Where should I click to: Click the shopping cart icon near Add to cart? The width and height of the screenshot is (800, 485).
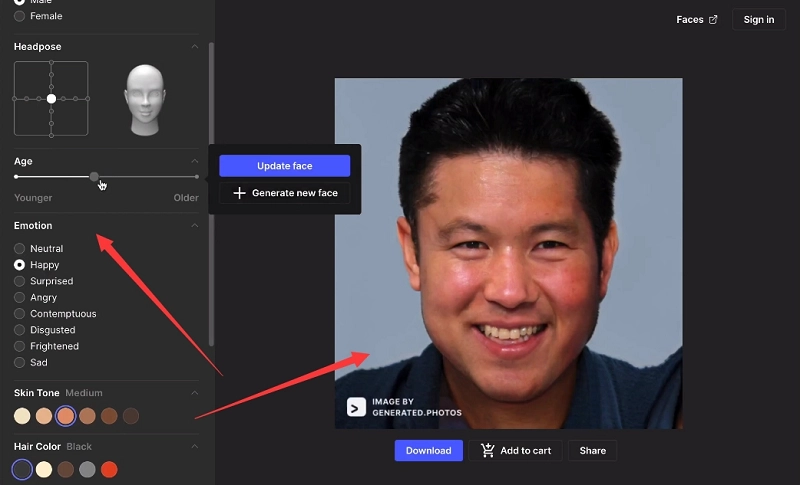(488, 450)
